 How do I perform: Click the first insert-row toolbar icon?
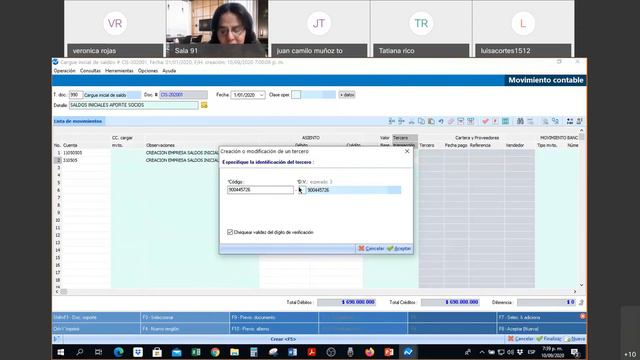pyautogui.click(x=392, y=121)
